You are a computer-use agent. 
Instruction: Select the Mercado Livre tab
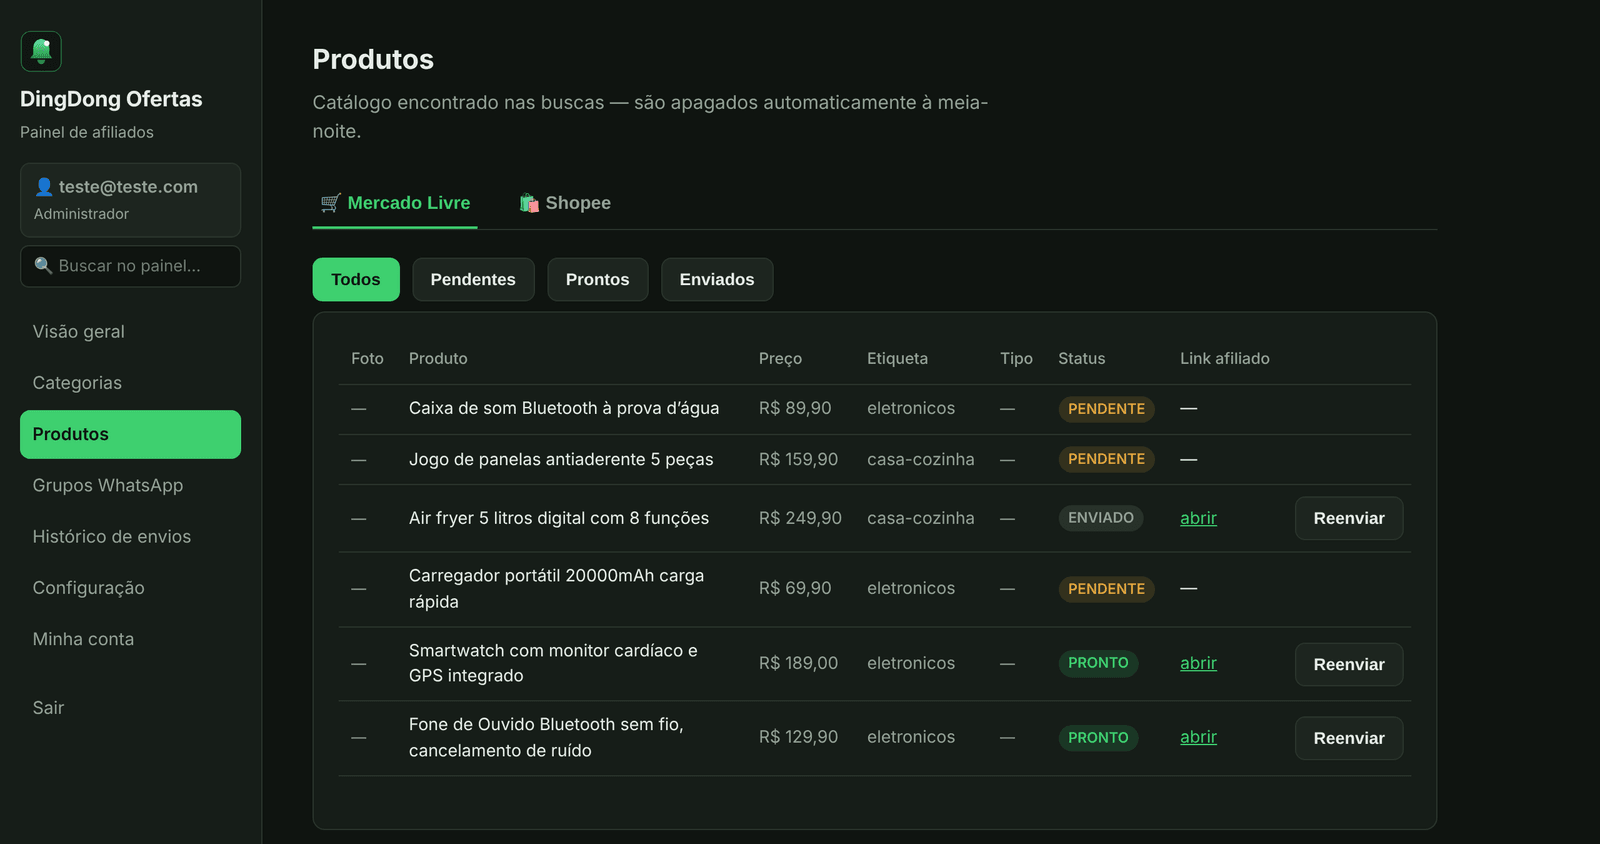coord(395,203)
